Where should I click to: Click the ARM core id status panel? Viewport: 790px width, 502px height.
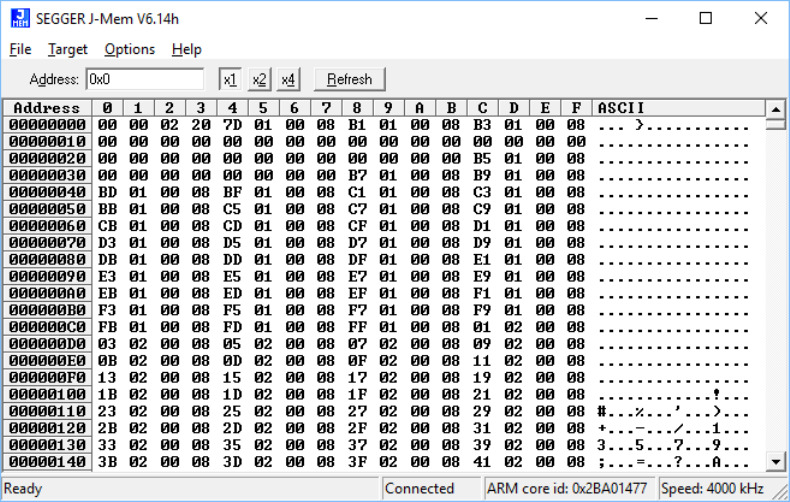pos(566,488)
